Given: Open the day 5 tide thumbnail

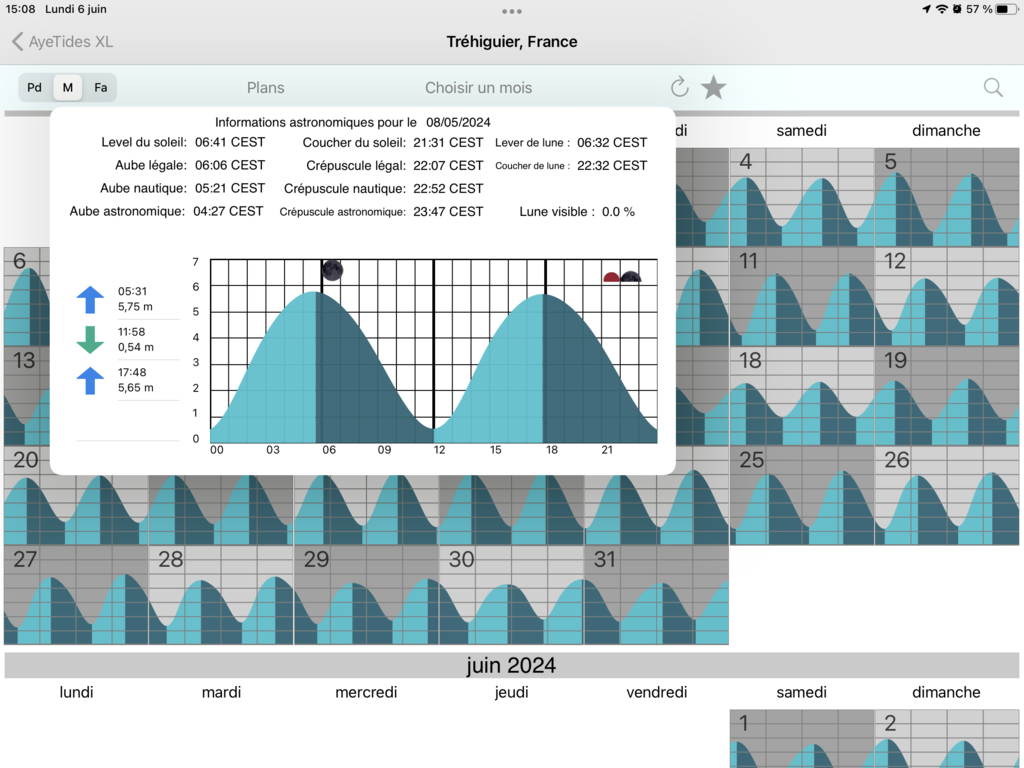Looking at the screenshot, I should pyautogui.click(x=946, y=197).
